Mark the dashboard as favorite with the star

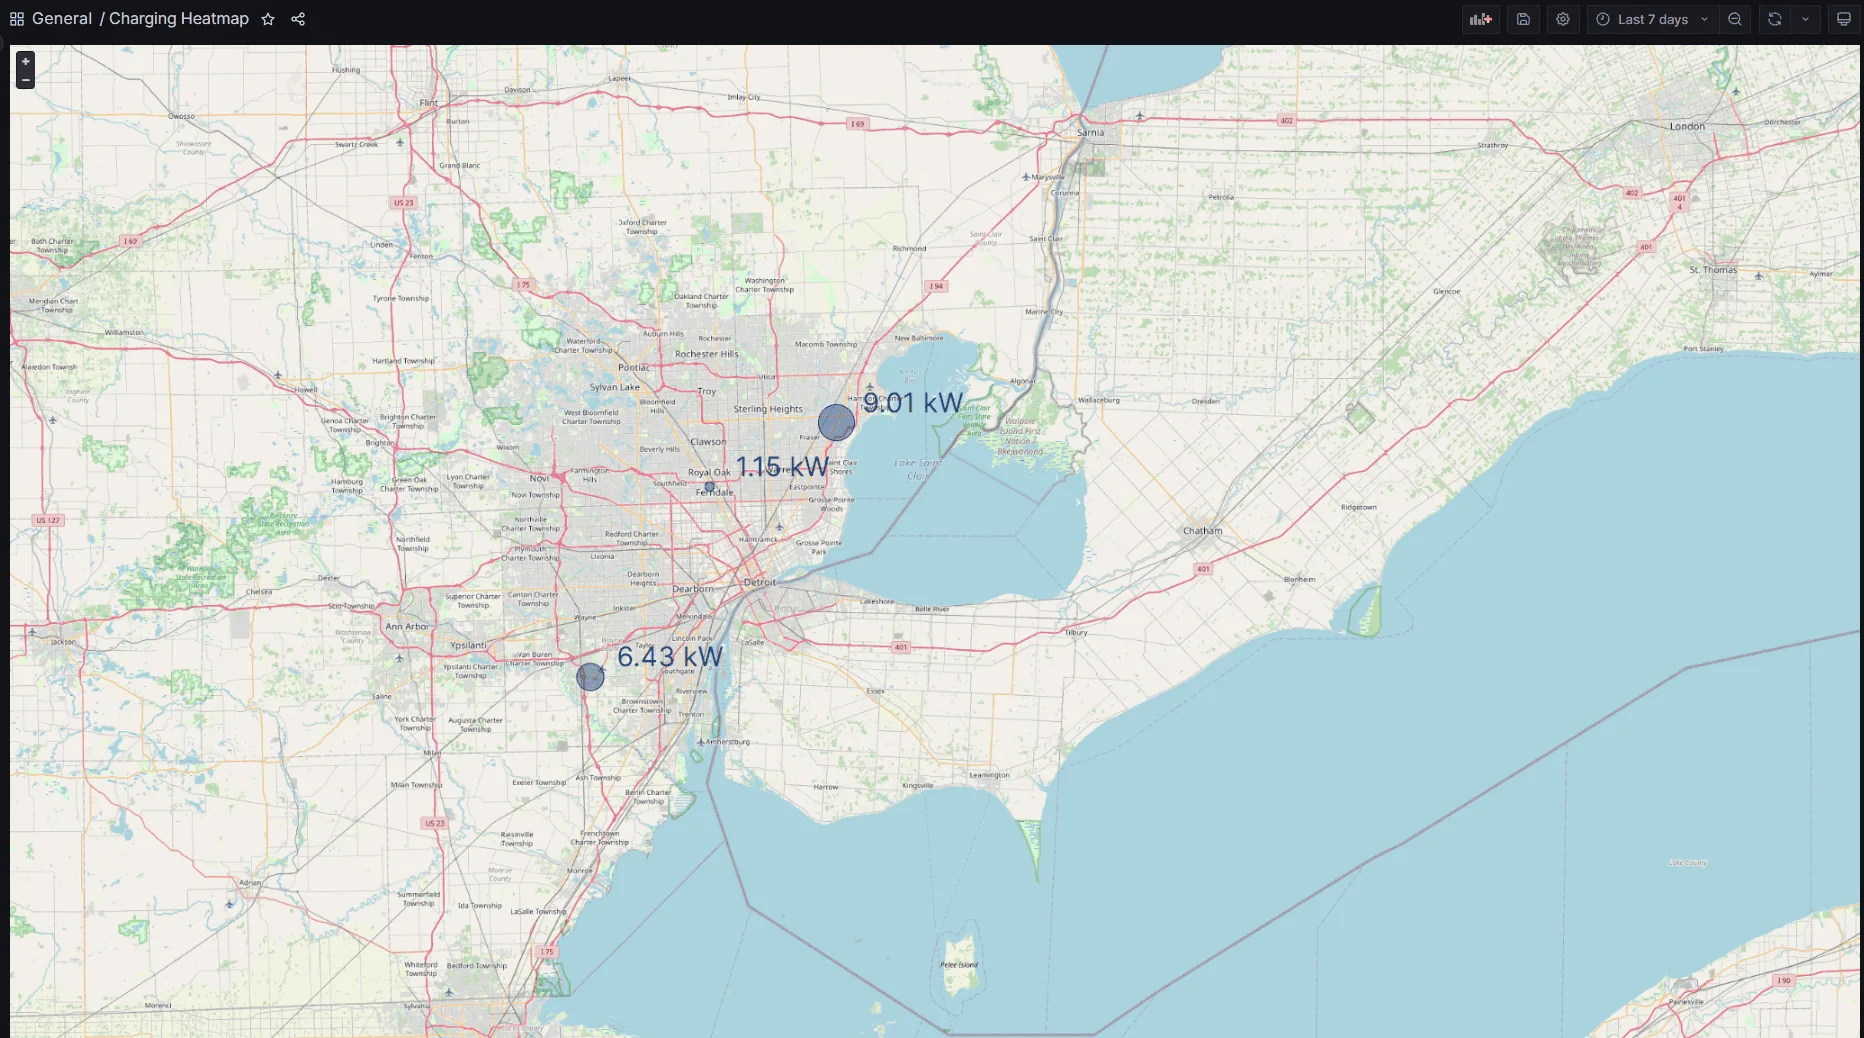coord(268,19)
